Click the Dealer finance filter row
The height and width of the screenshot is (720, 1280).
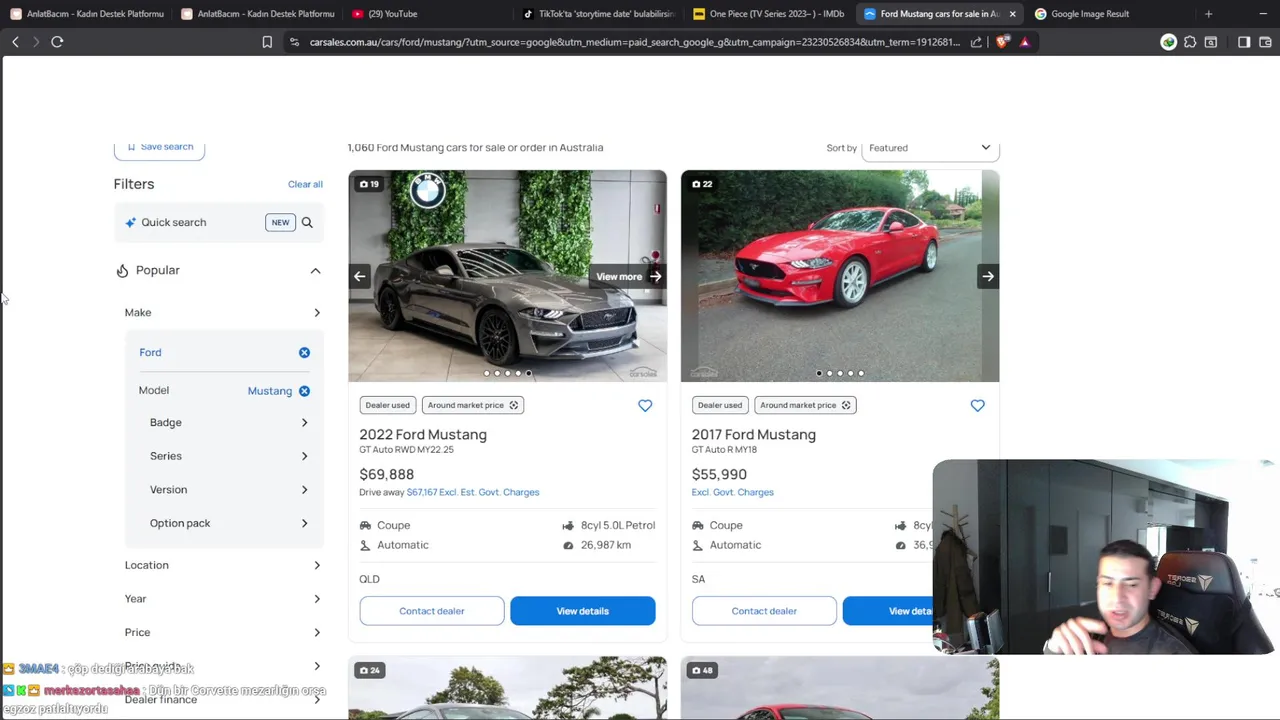point(222,700)
